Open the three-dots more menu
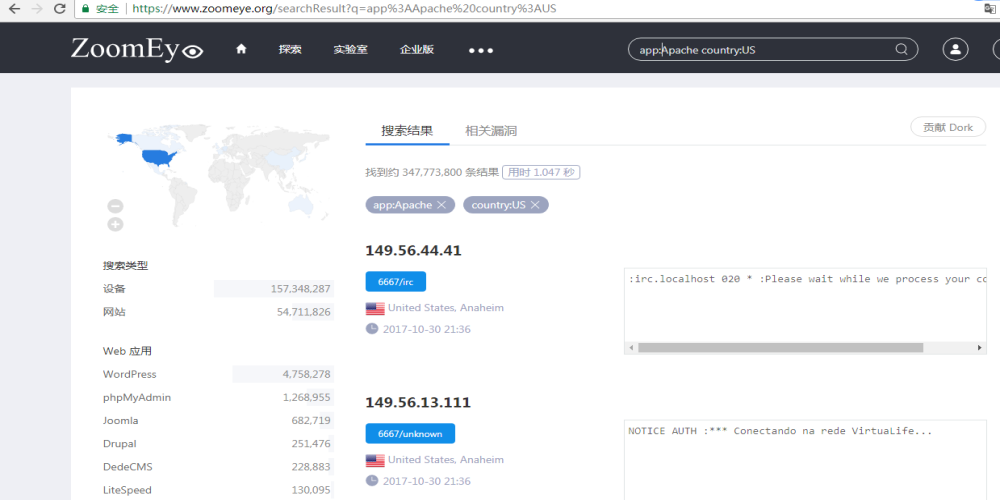Image resolution: width=1000 pixels, height=500 pixels. click(x=481, y=50)
